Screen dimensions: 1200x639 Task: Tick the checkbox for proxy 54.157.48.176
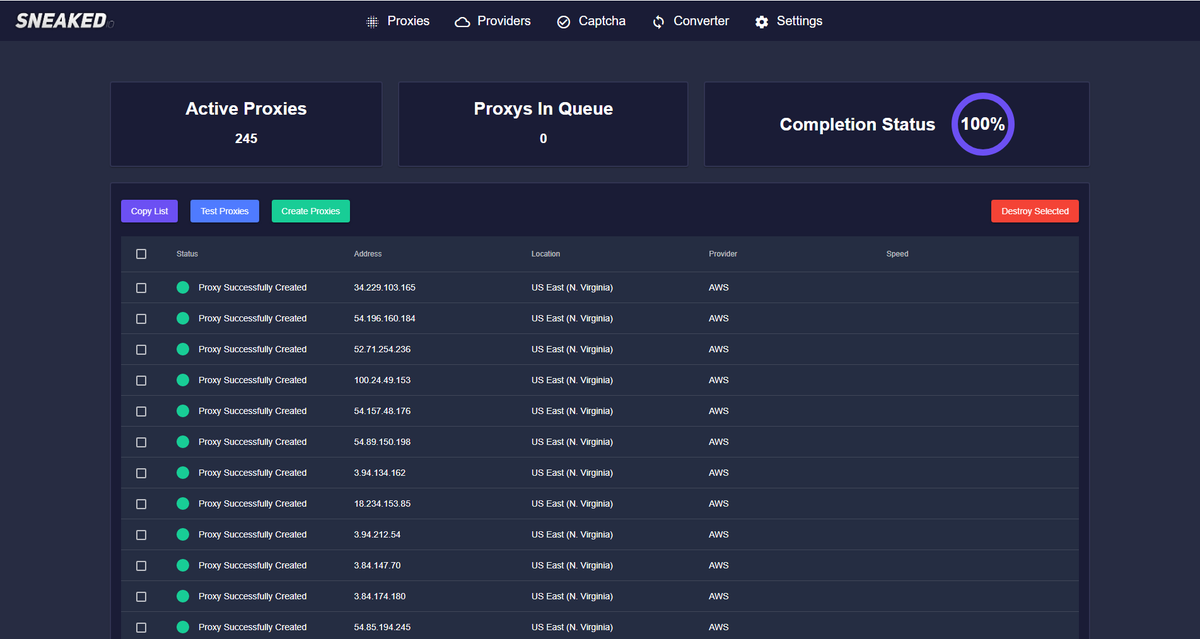click(x=141, y=412)
